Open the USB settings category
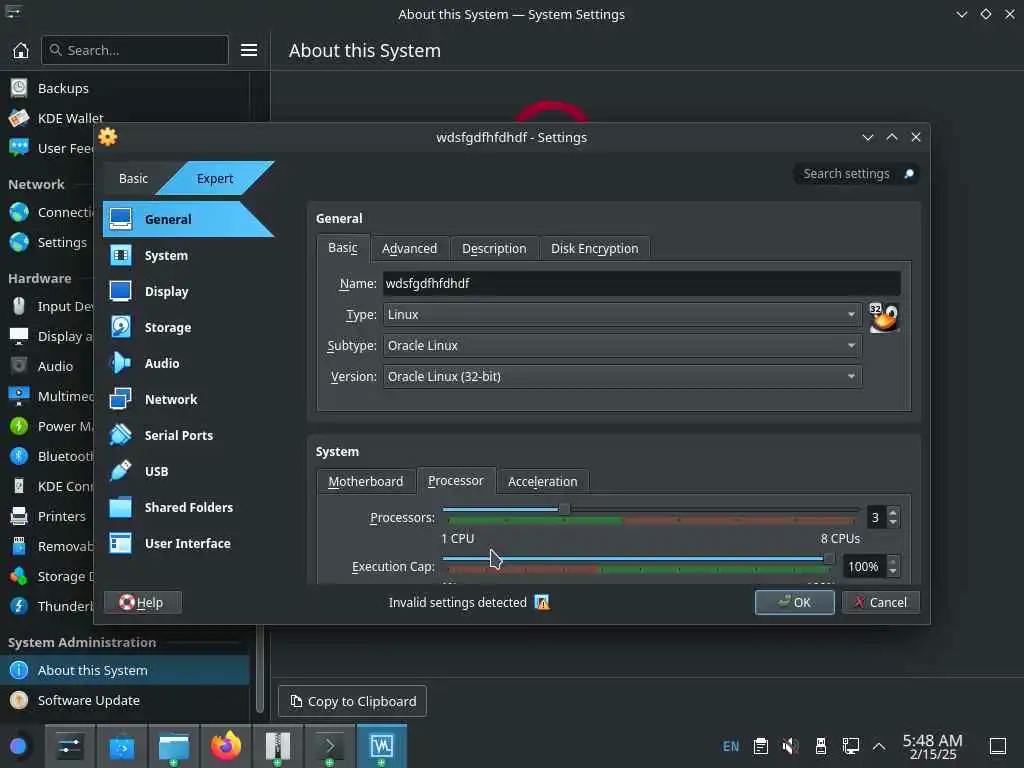 [188, 471]
